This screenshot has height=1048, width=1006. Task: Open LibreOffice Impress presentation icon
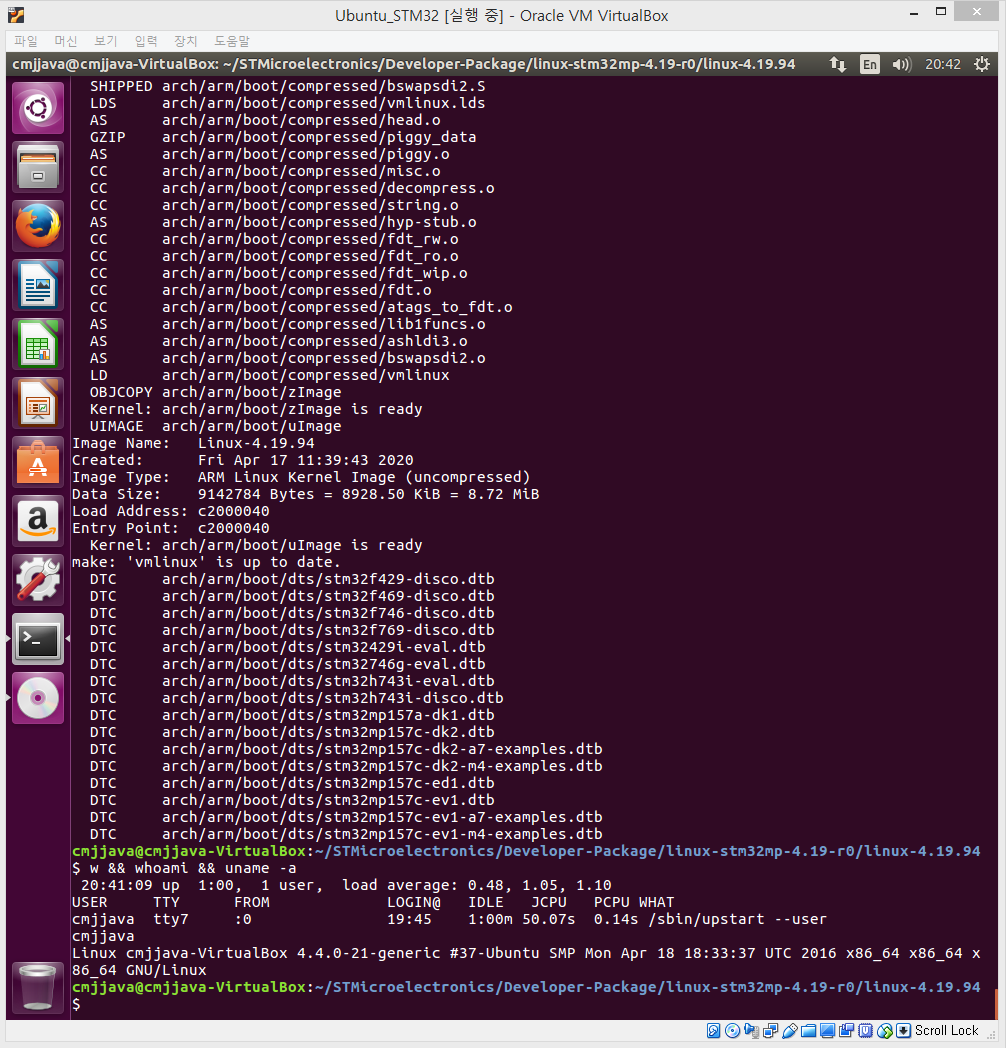[38, 403]
